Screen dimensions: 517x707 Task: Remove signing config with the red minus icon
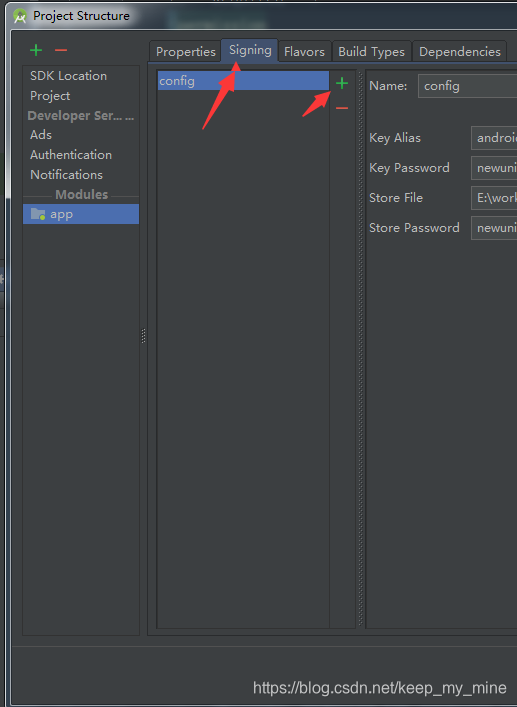click(x=342, y=108)
